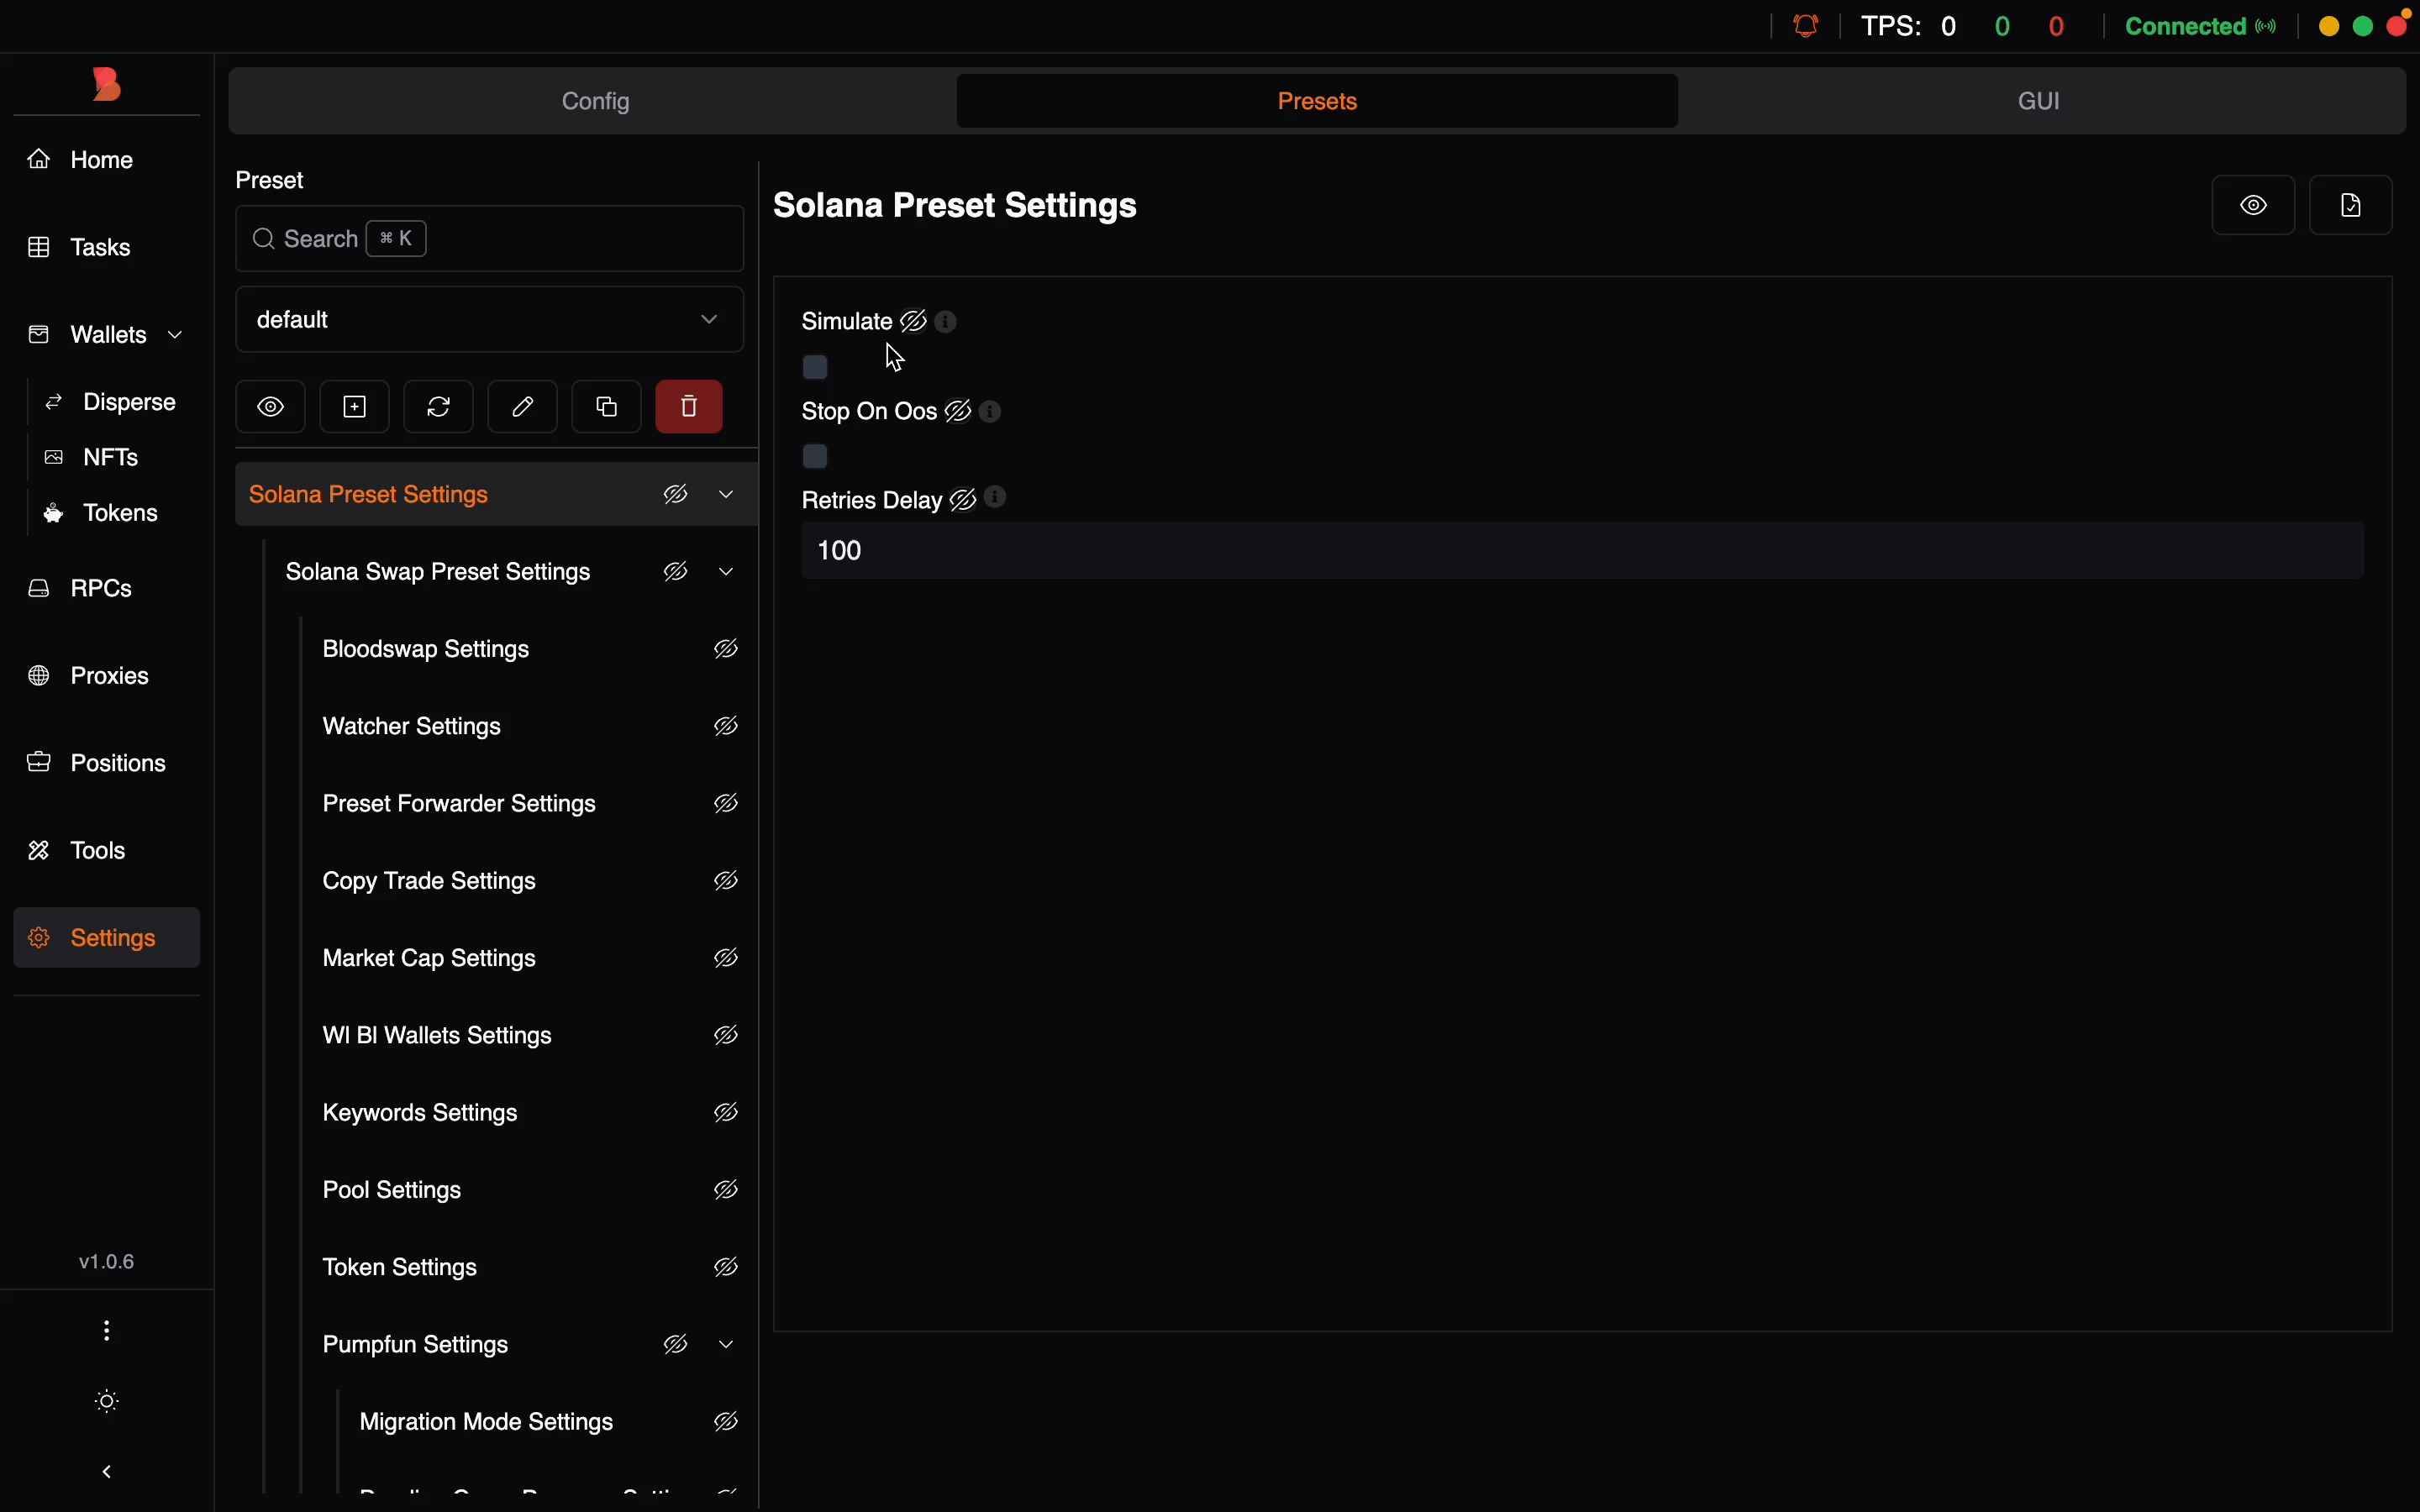Click the duplicate preset copy icon

pos(606,407)
